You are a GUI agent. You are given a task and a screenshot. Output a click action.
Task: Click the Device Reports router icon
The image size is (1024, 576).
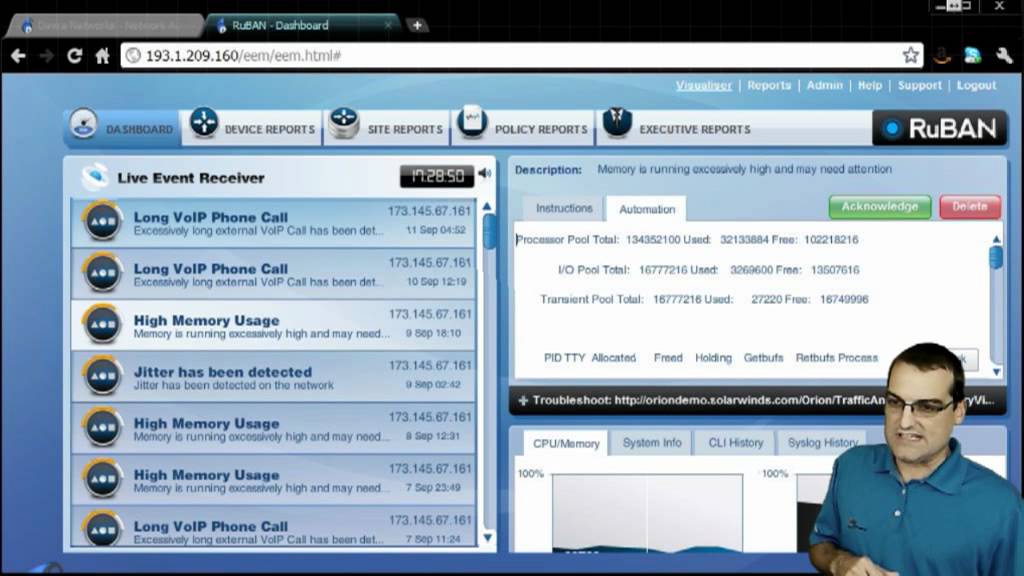(x=204, y=122)
